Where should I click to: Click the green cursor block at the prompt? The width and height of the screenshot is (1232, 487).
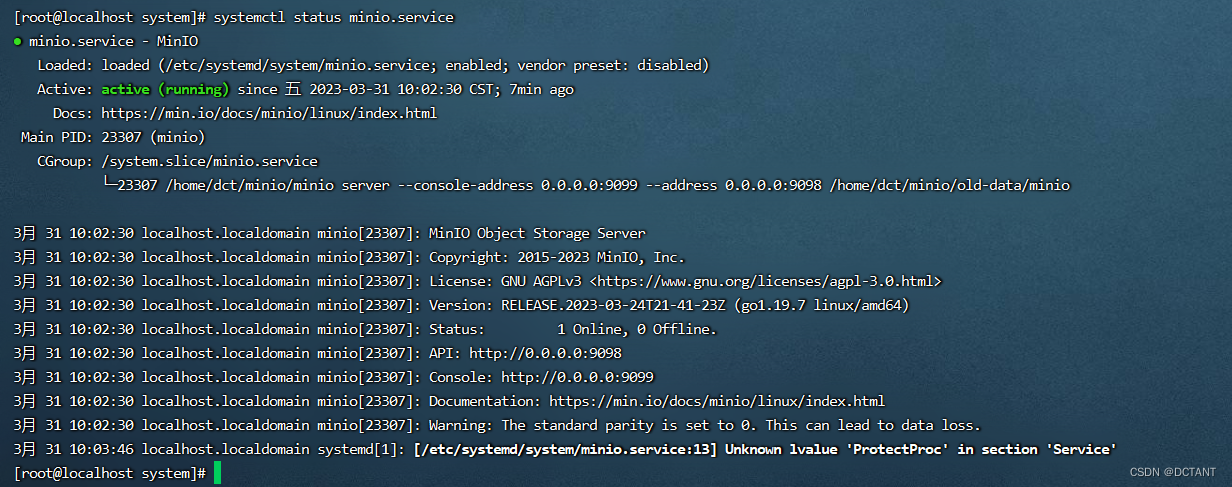coord(217,473)
